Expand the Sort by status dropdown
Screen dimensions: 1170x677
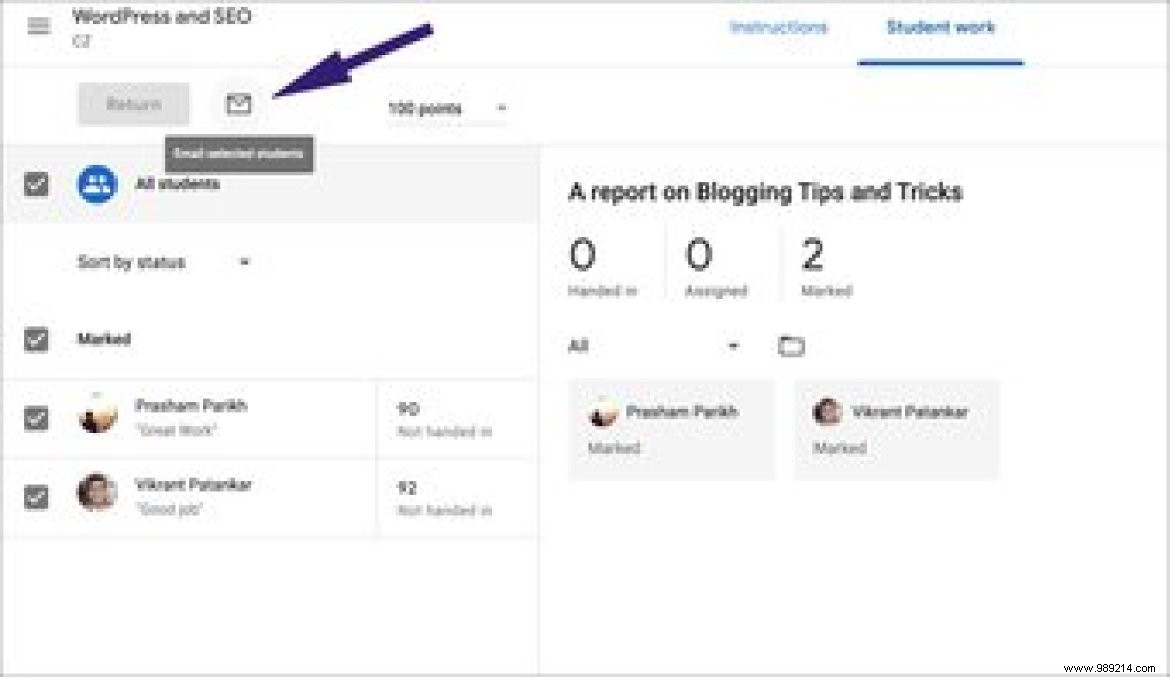(246, 262)
